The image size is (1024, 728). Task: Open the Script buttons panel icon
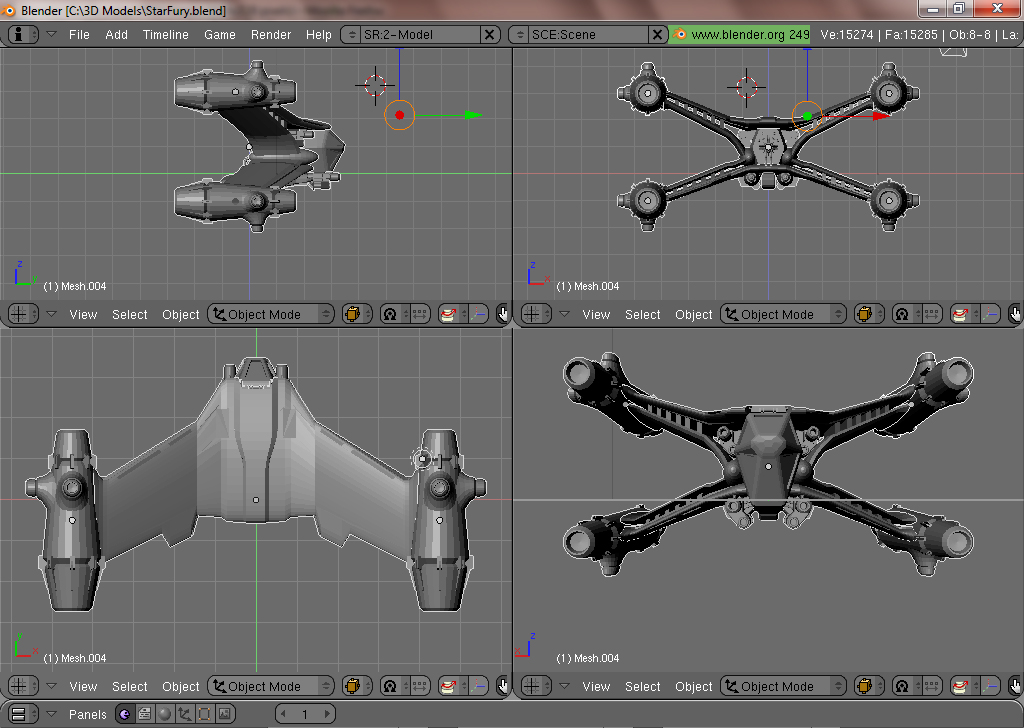[144, 714]
